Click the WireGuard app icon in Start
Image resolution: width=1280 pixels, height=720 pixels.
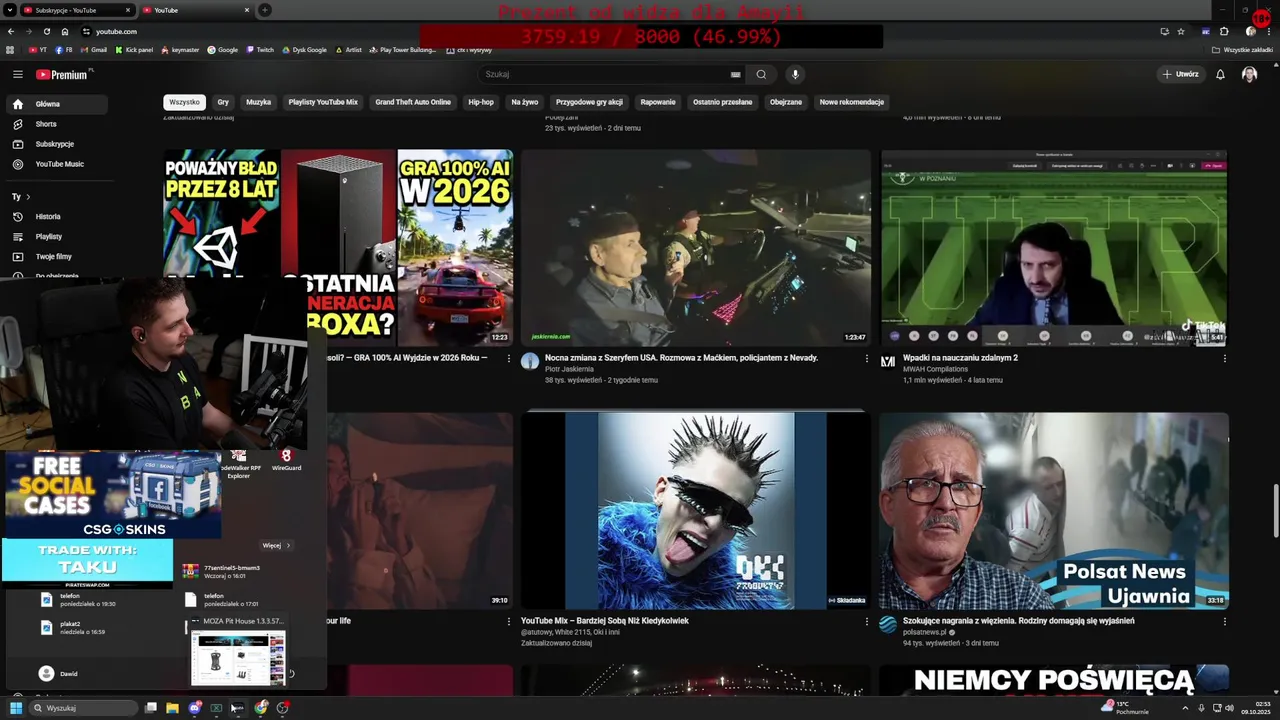coord(286,461)
